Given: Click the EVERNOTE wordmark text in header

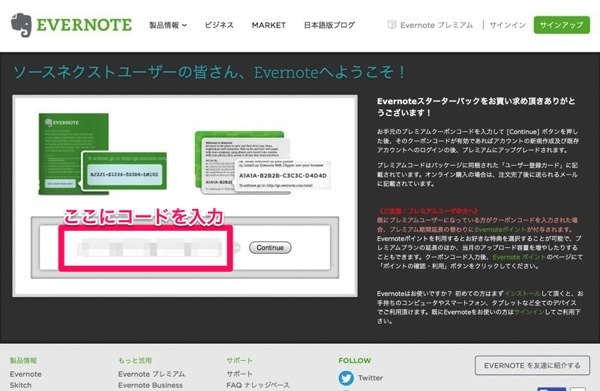Looking at the screenshot, I should pyautogui.click(x=84, y=25).
